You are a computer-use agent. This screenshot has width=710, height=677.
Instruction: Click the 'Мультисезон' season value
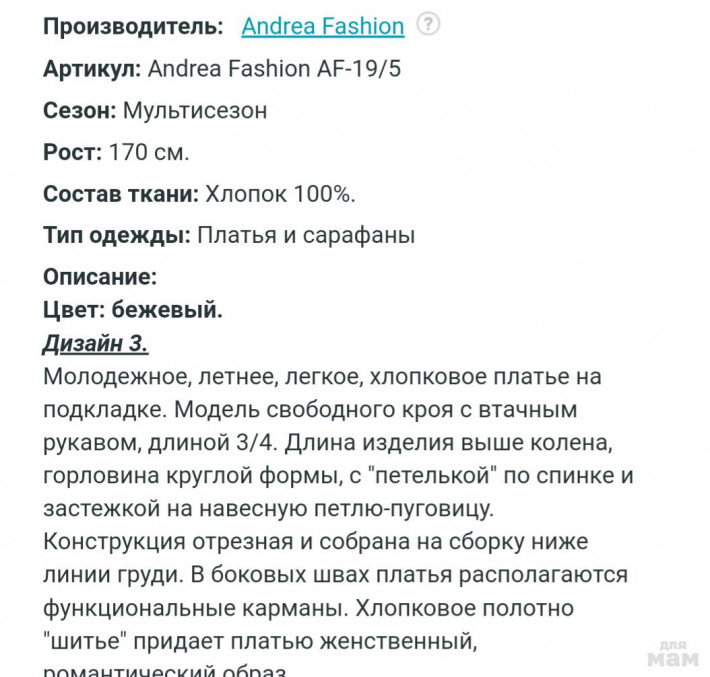194,110
